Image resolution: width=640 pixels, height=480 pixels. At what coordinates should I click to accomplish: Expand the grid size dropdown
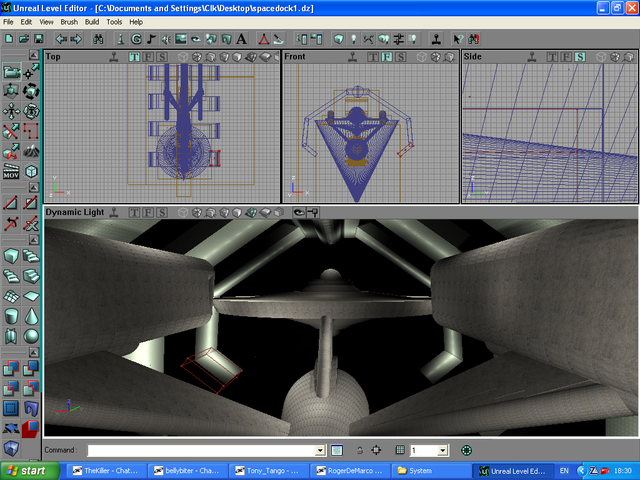(x=443, y=451)
